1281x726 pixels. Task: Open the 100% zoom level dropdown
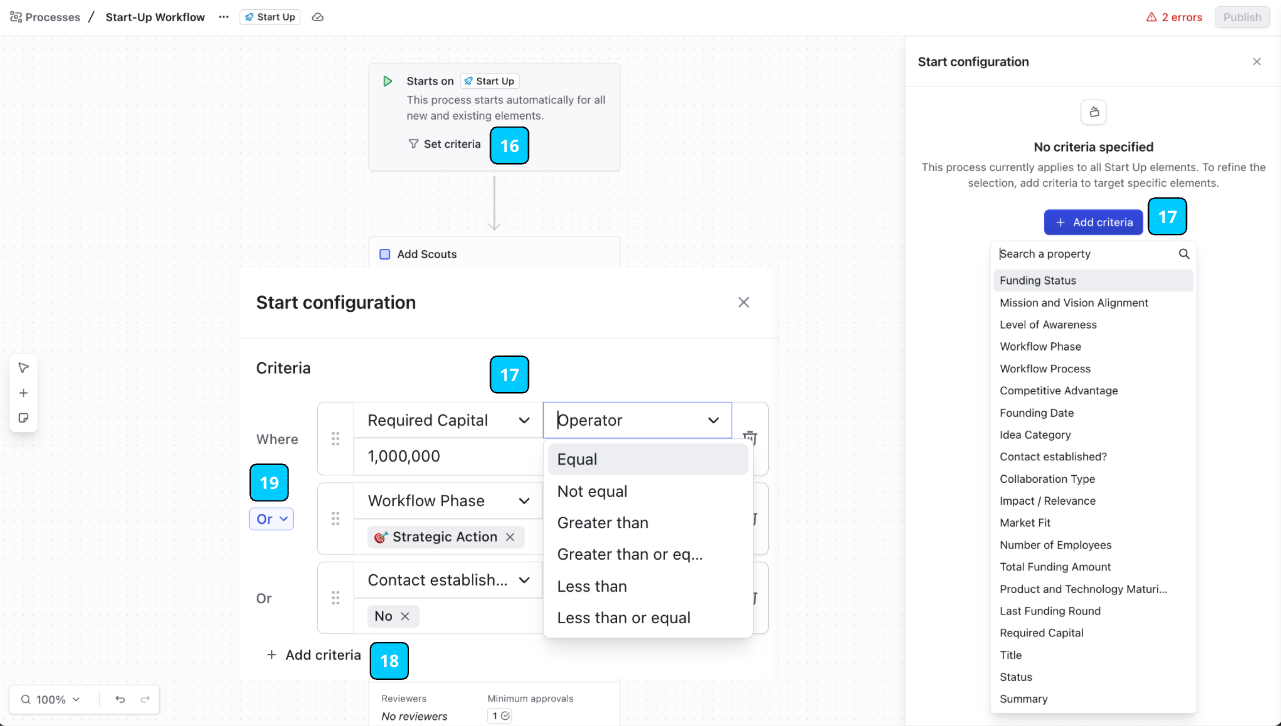(50, 699)
